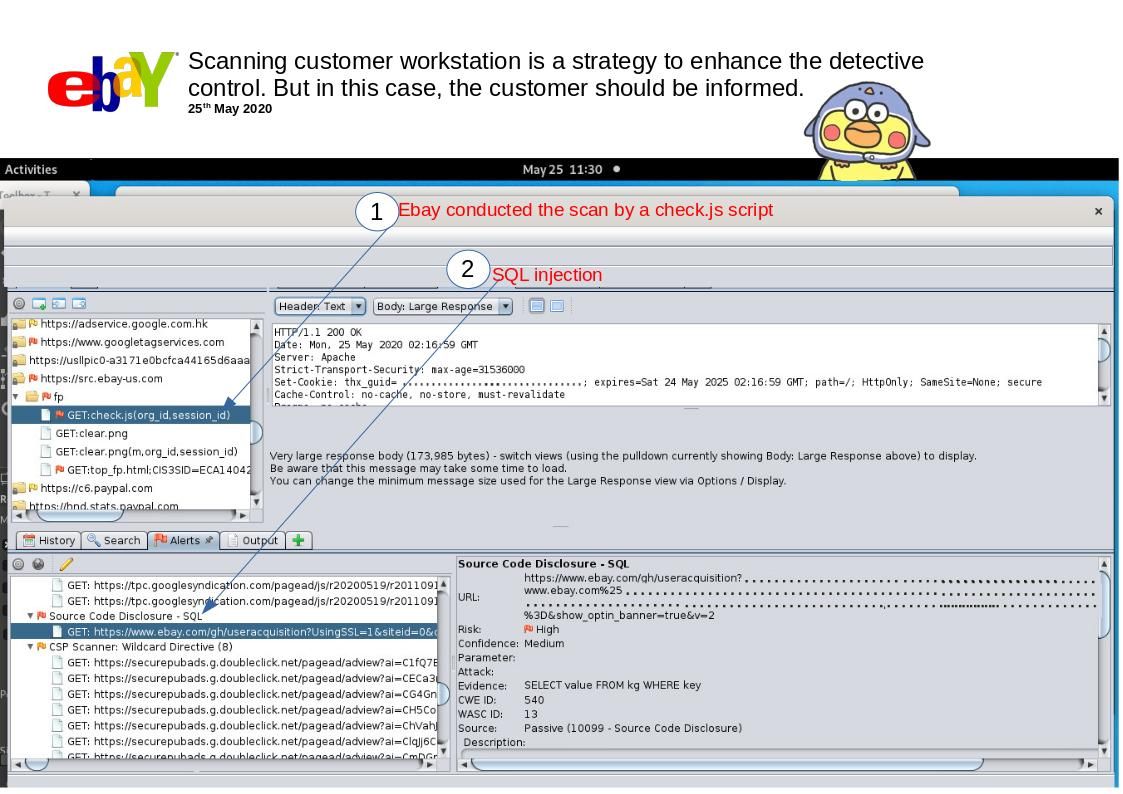
Task: Switch to the History tab
Action: [49, 540]
